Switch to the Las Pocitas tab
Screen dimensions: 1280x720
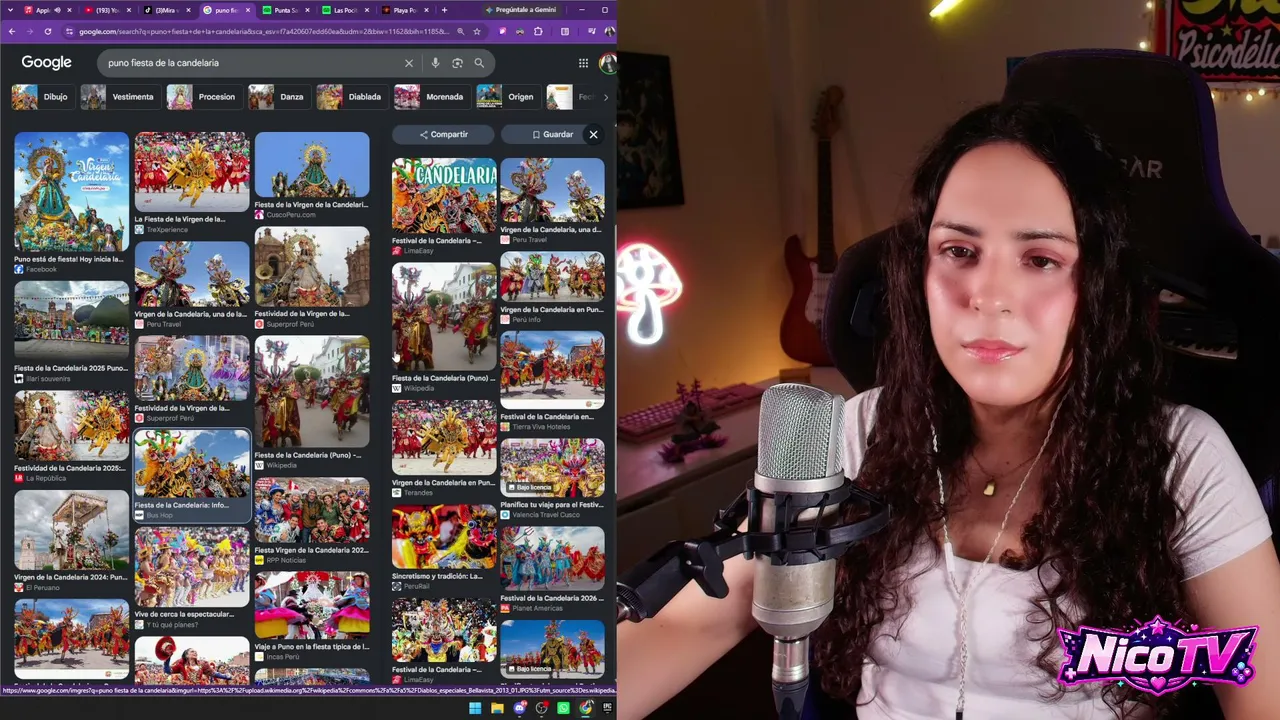pos(344,10)
